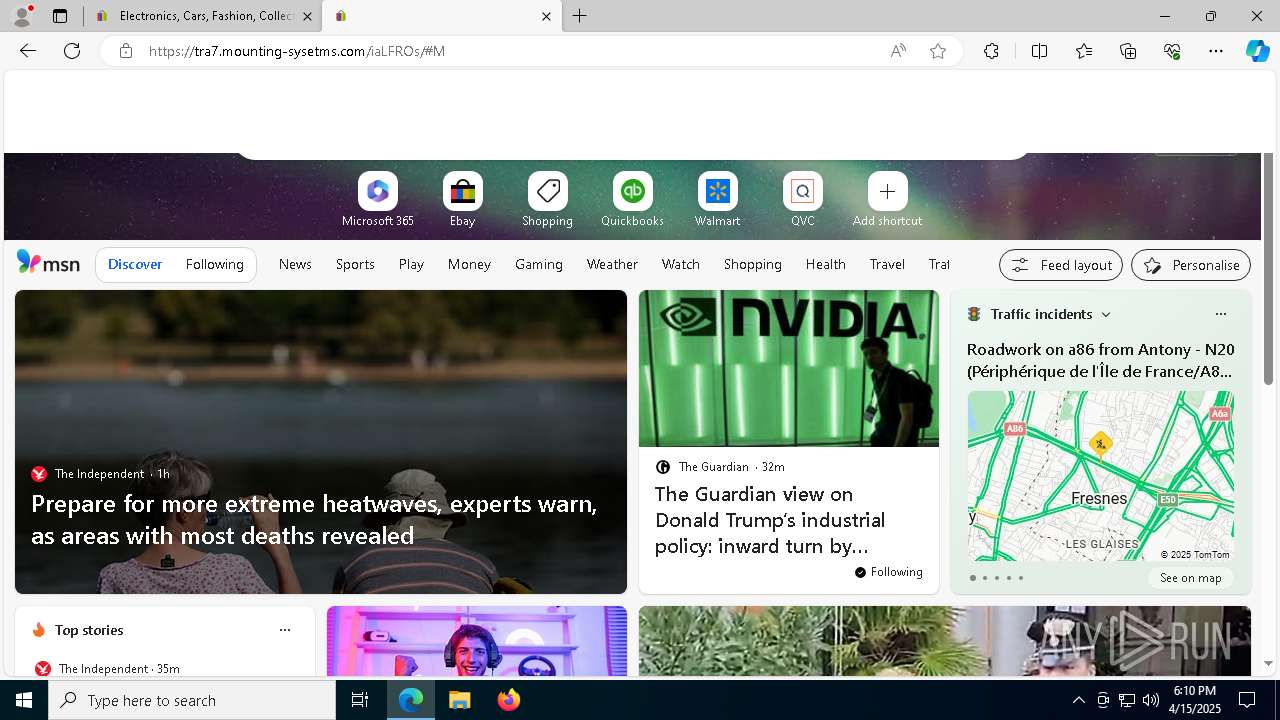
Task: Open Windows Start menu
Action: tap(24, 700)
